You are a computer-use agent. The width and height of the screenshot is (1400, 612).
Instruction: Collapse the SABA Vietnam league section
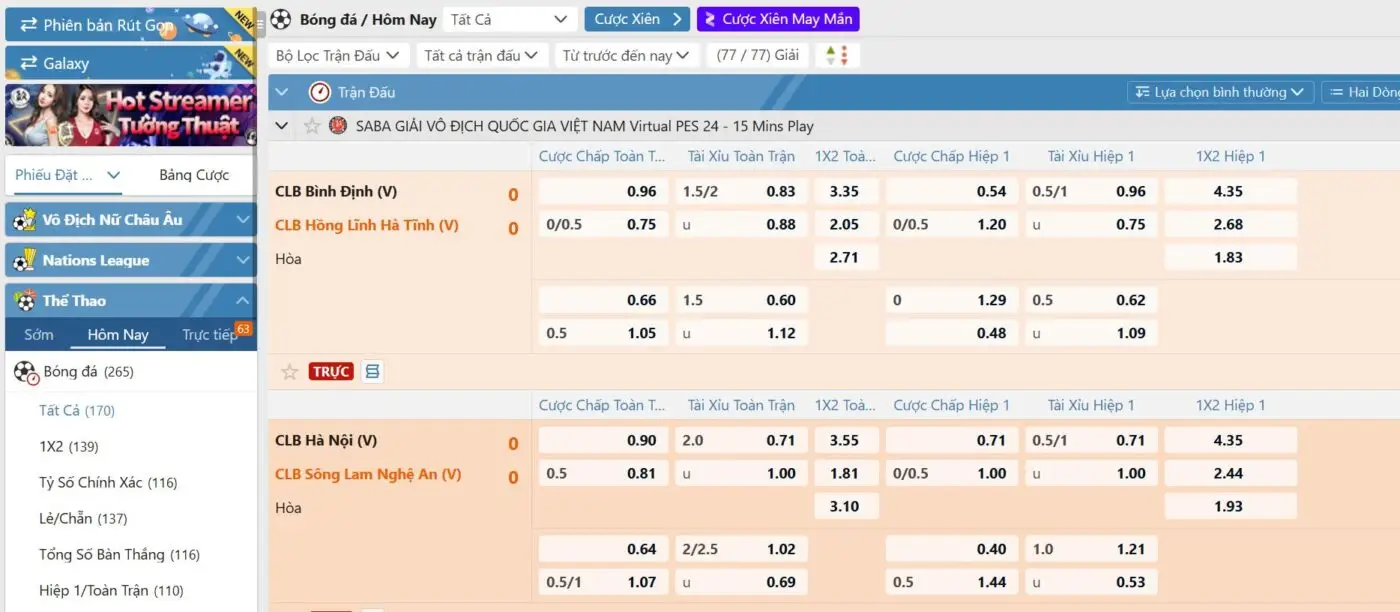[282, 126]
